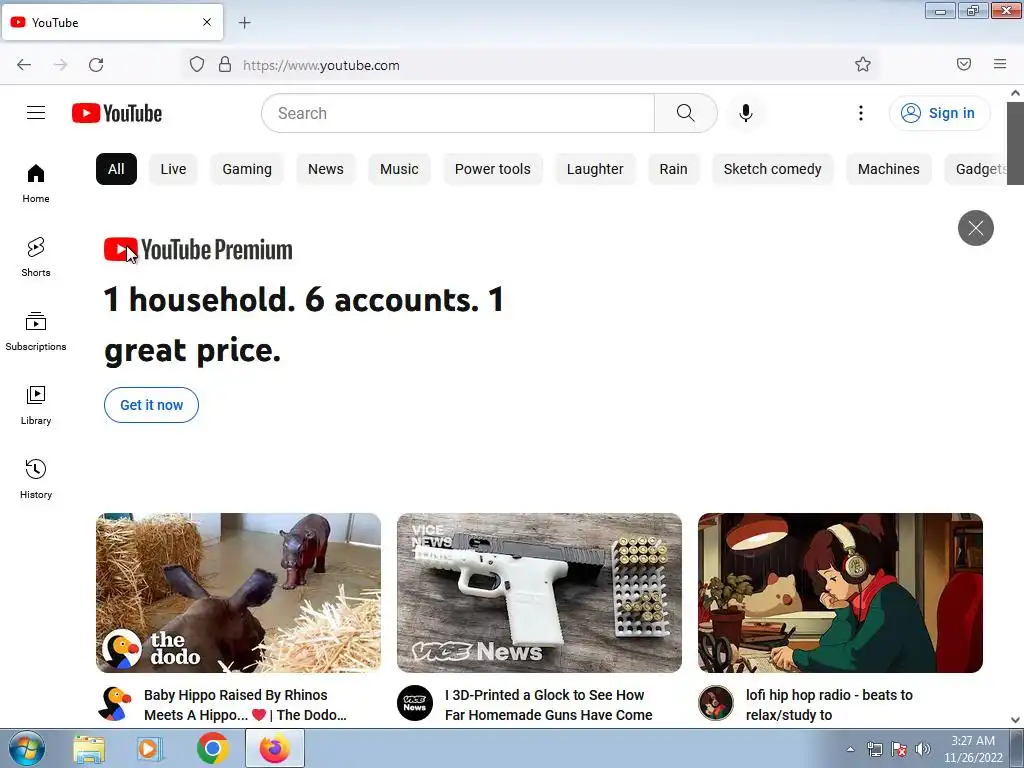Open the volume speaker tray icon
Viewport: 1024px width, 768px height.
pyautogui.click(x=923, y=749)
